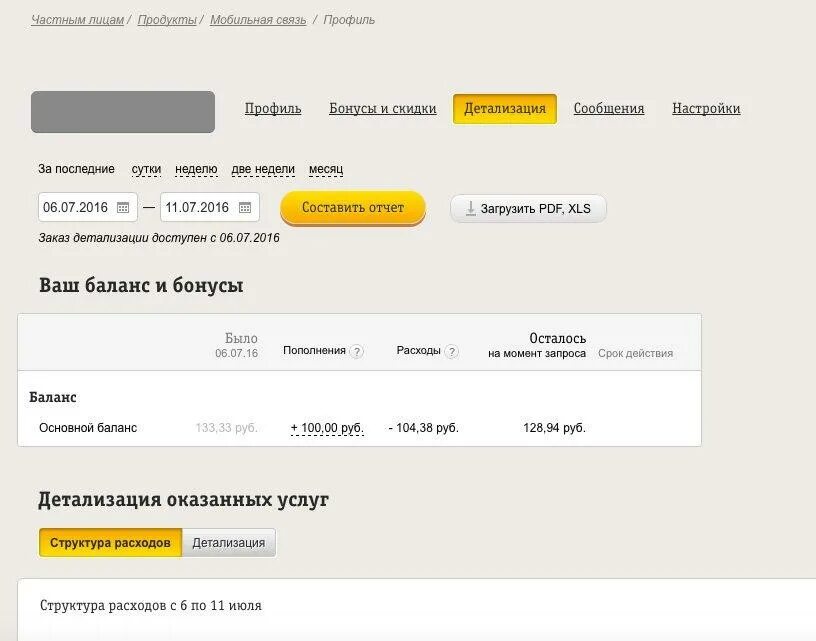
Task: Open calendar picker for start date 06.07.2016
Action: coord(123,208)
